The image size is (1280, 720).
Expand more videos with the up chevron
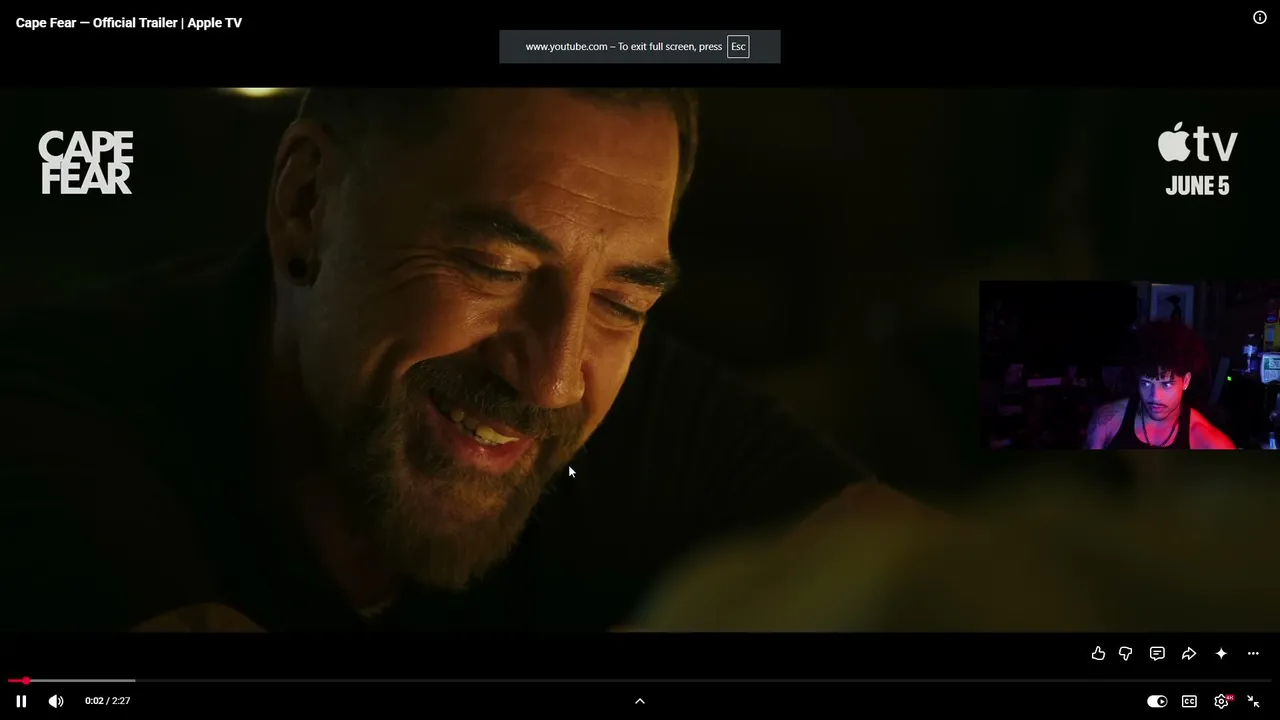click(x=640, y=701)
